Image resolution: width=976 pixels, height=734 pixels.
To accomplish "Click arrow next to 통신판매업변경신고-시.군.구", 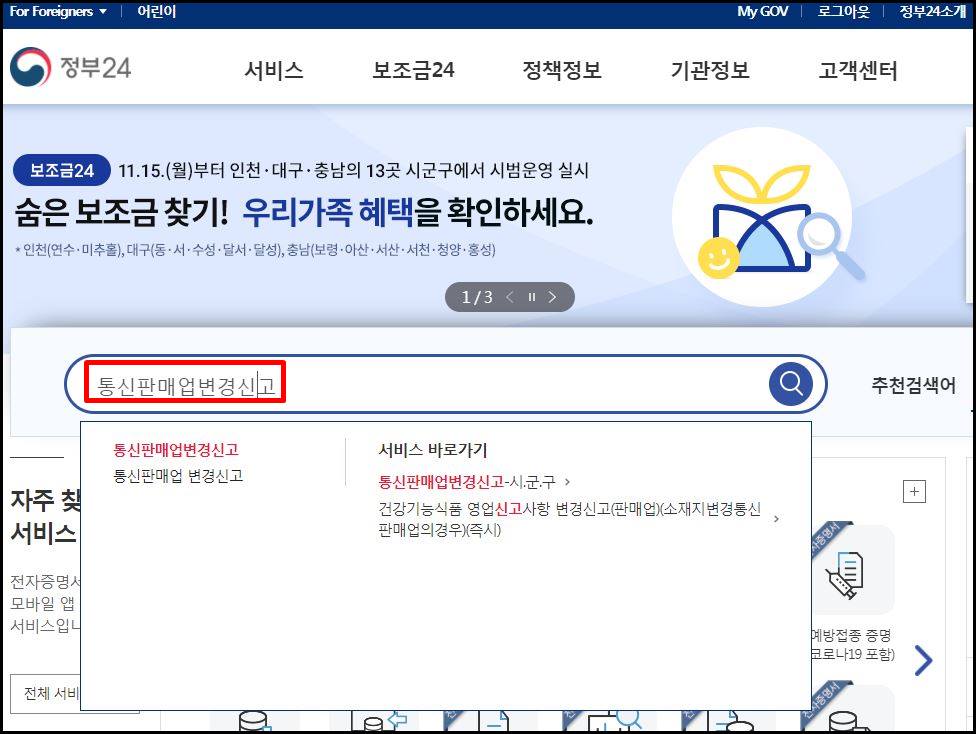I will [567, 481].
